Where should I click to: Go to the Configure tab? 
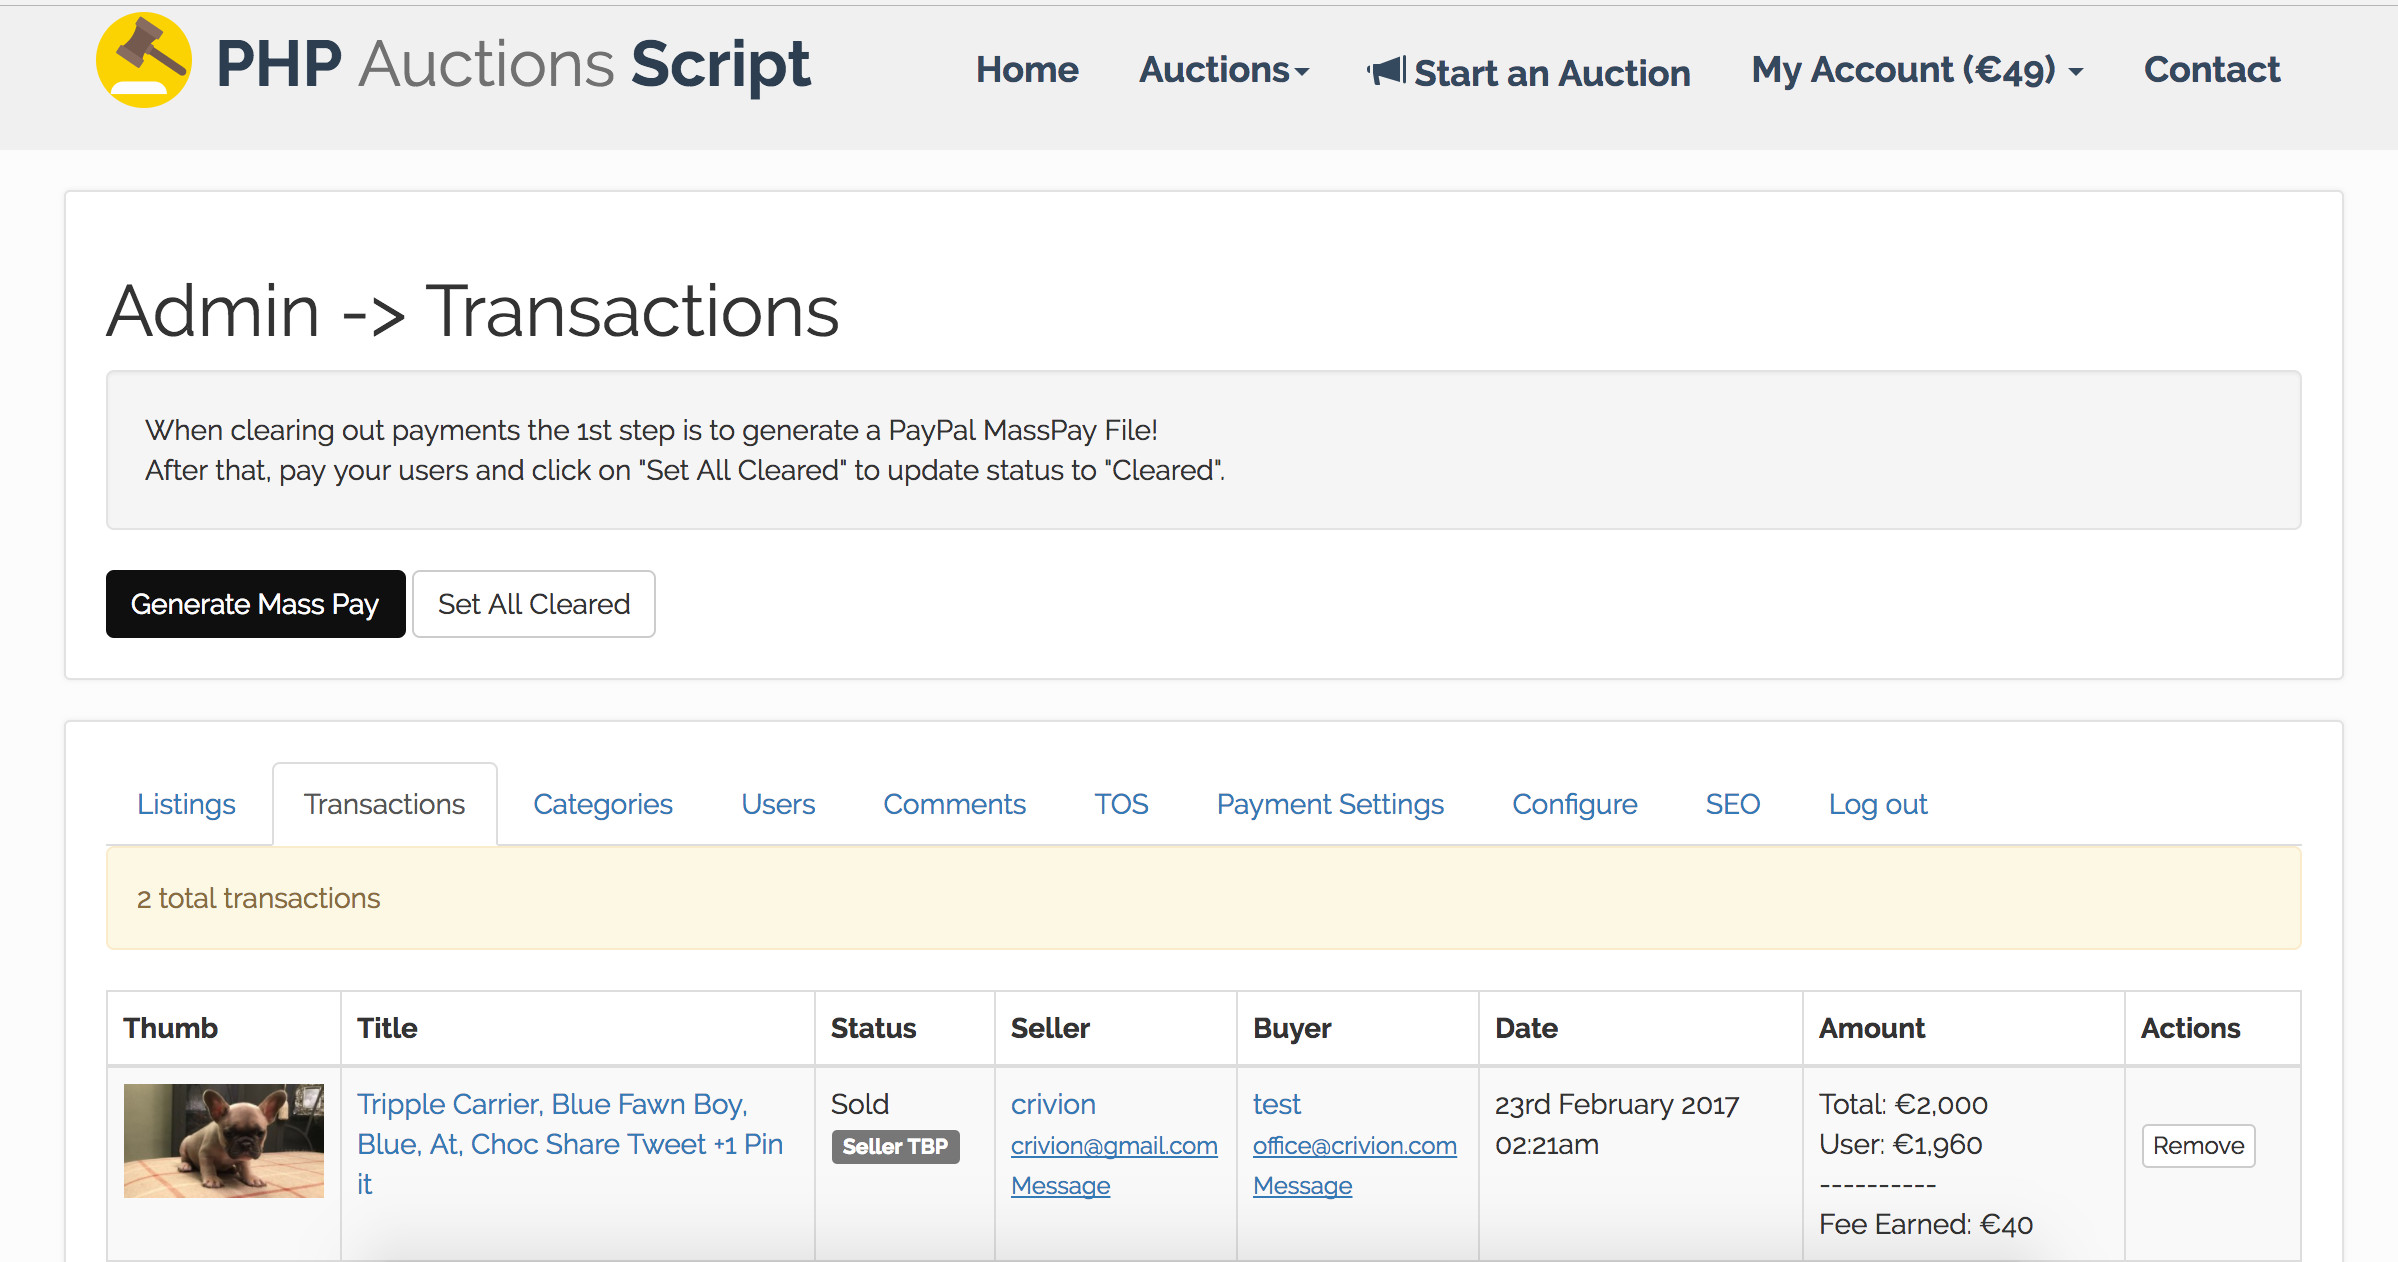[1574, 804]
